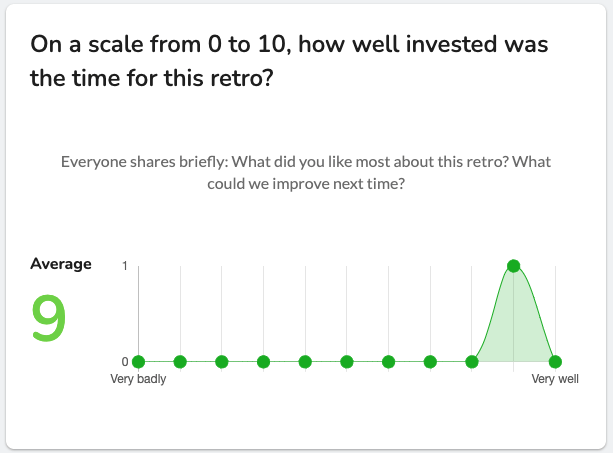The image size is (613, 453).
Task: Select the data point at rating 4
Action: (305, 362)
